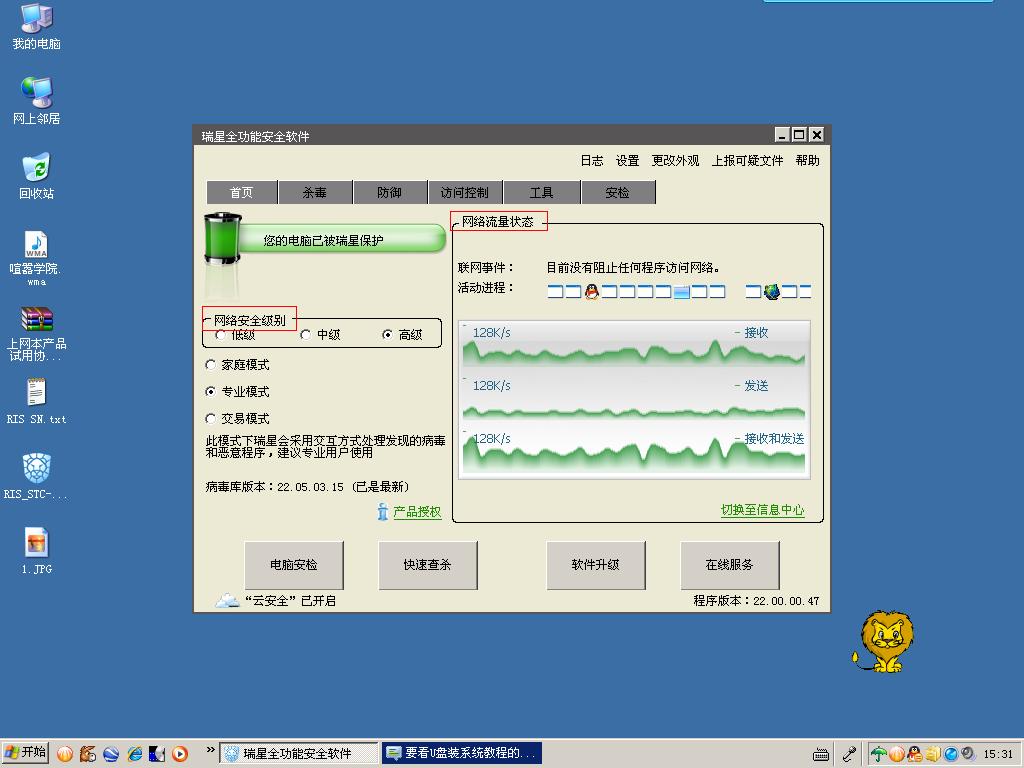Choose 家庭模式 home mode
1024x768 pixels.
(x=237, y=364)
